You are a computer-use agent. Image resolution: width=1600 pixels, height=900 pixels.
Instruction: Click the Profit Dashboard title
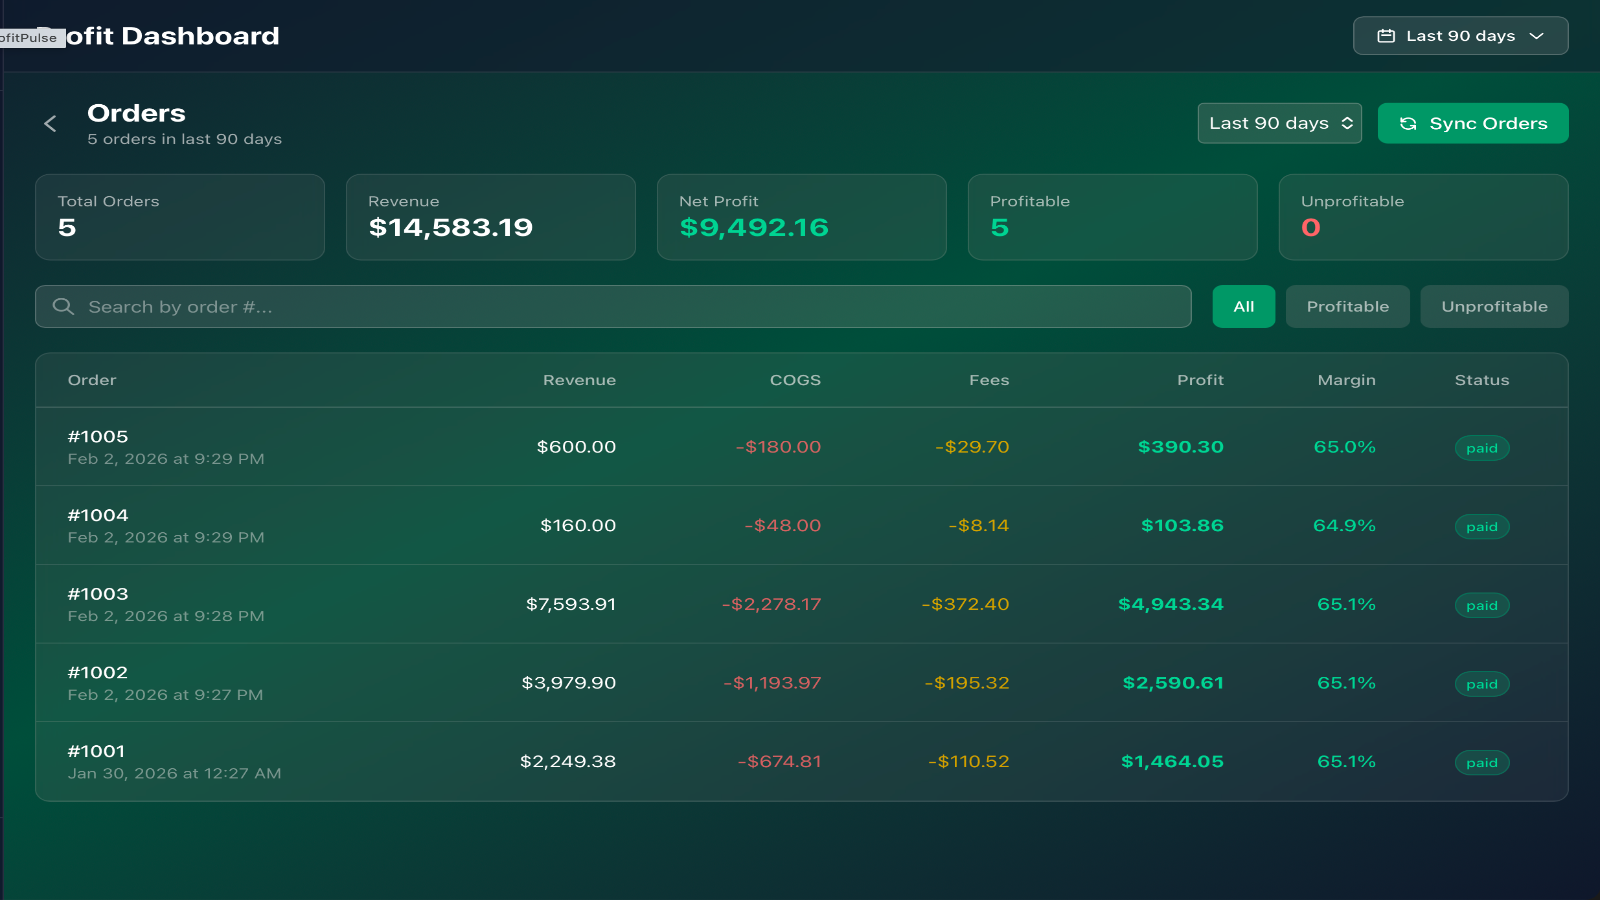[160, 36]
